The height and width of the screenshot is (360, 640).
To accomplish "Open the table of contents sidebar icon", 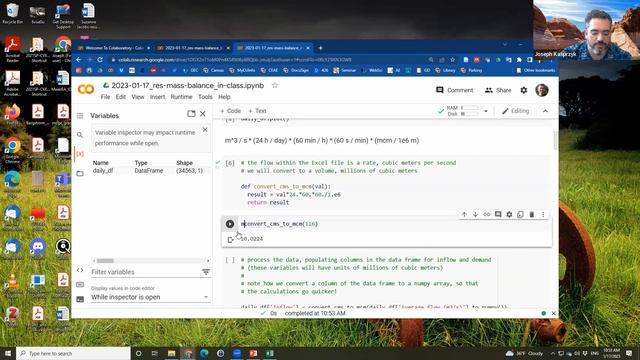I will pos(80,116).
